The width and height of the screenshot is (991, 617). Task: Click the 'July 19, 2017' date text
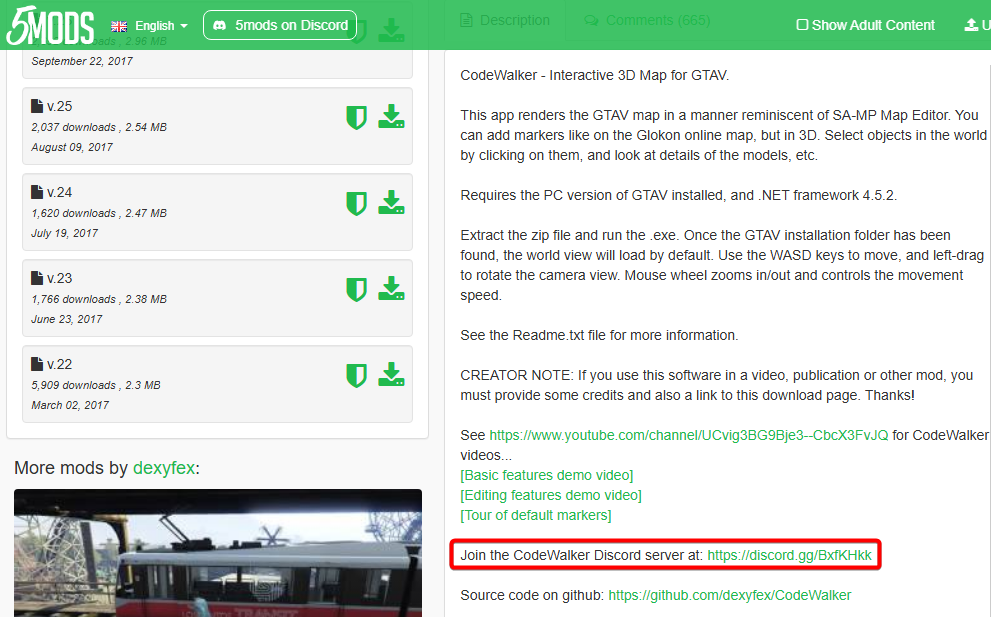click(x=64, y=233)
